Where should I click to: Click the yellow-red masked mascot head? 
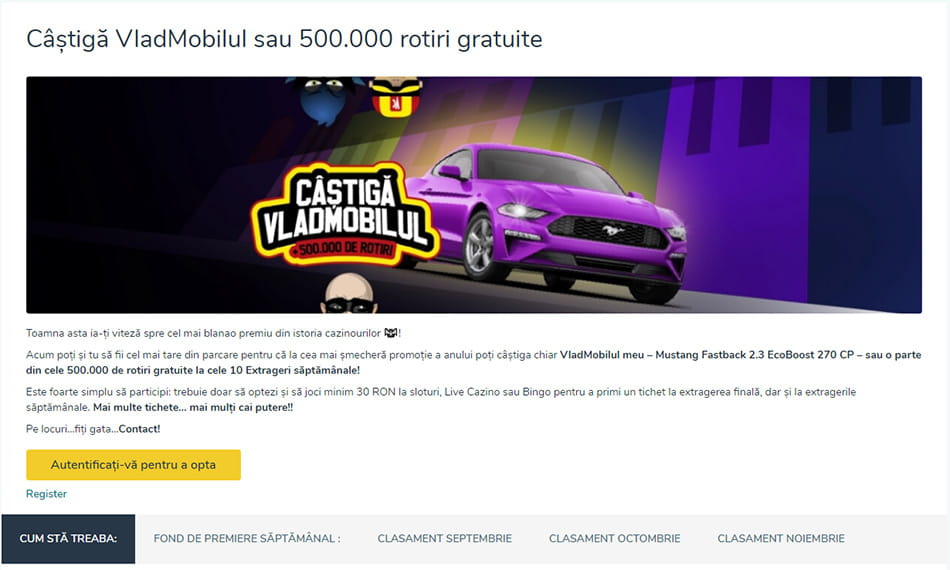pos(396,96)
